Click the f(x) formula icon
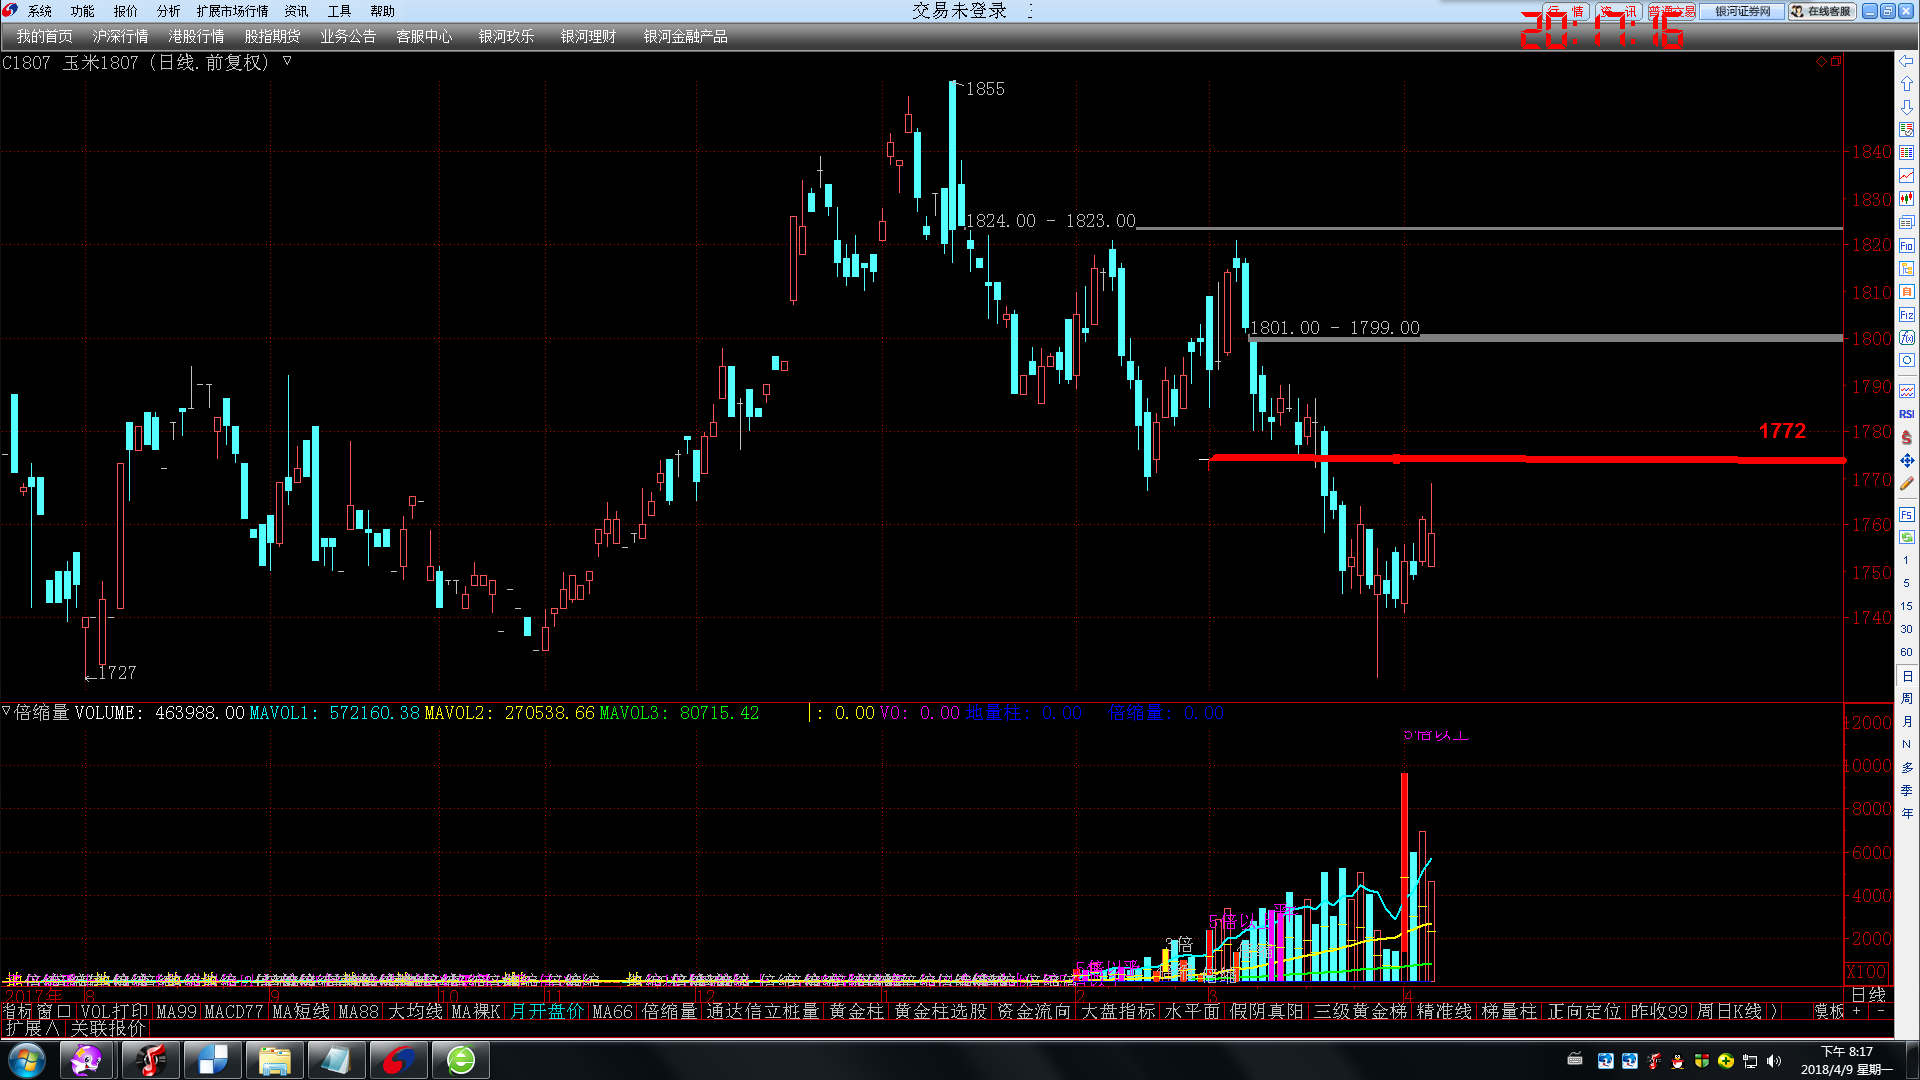1920x1080 pixels. (1906, 338)
